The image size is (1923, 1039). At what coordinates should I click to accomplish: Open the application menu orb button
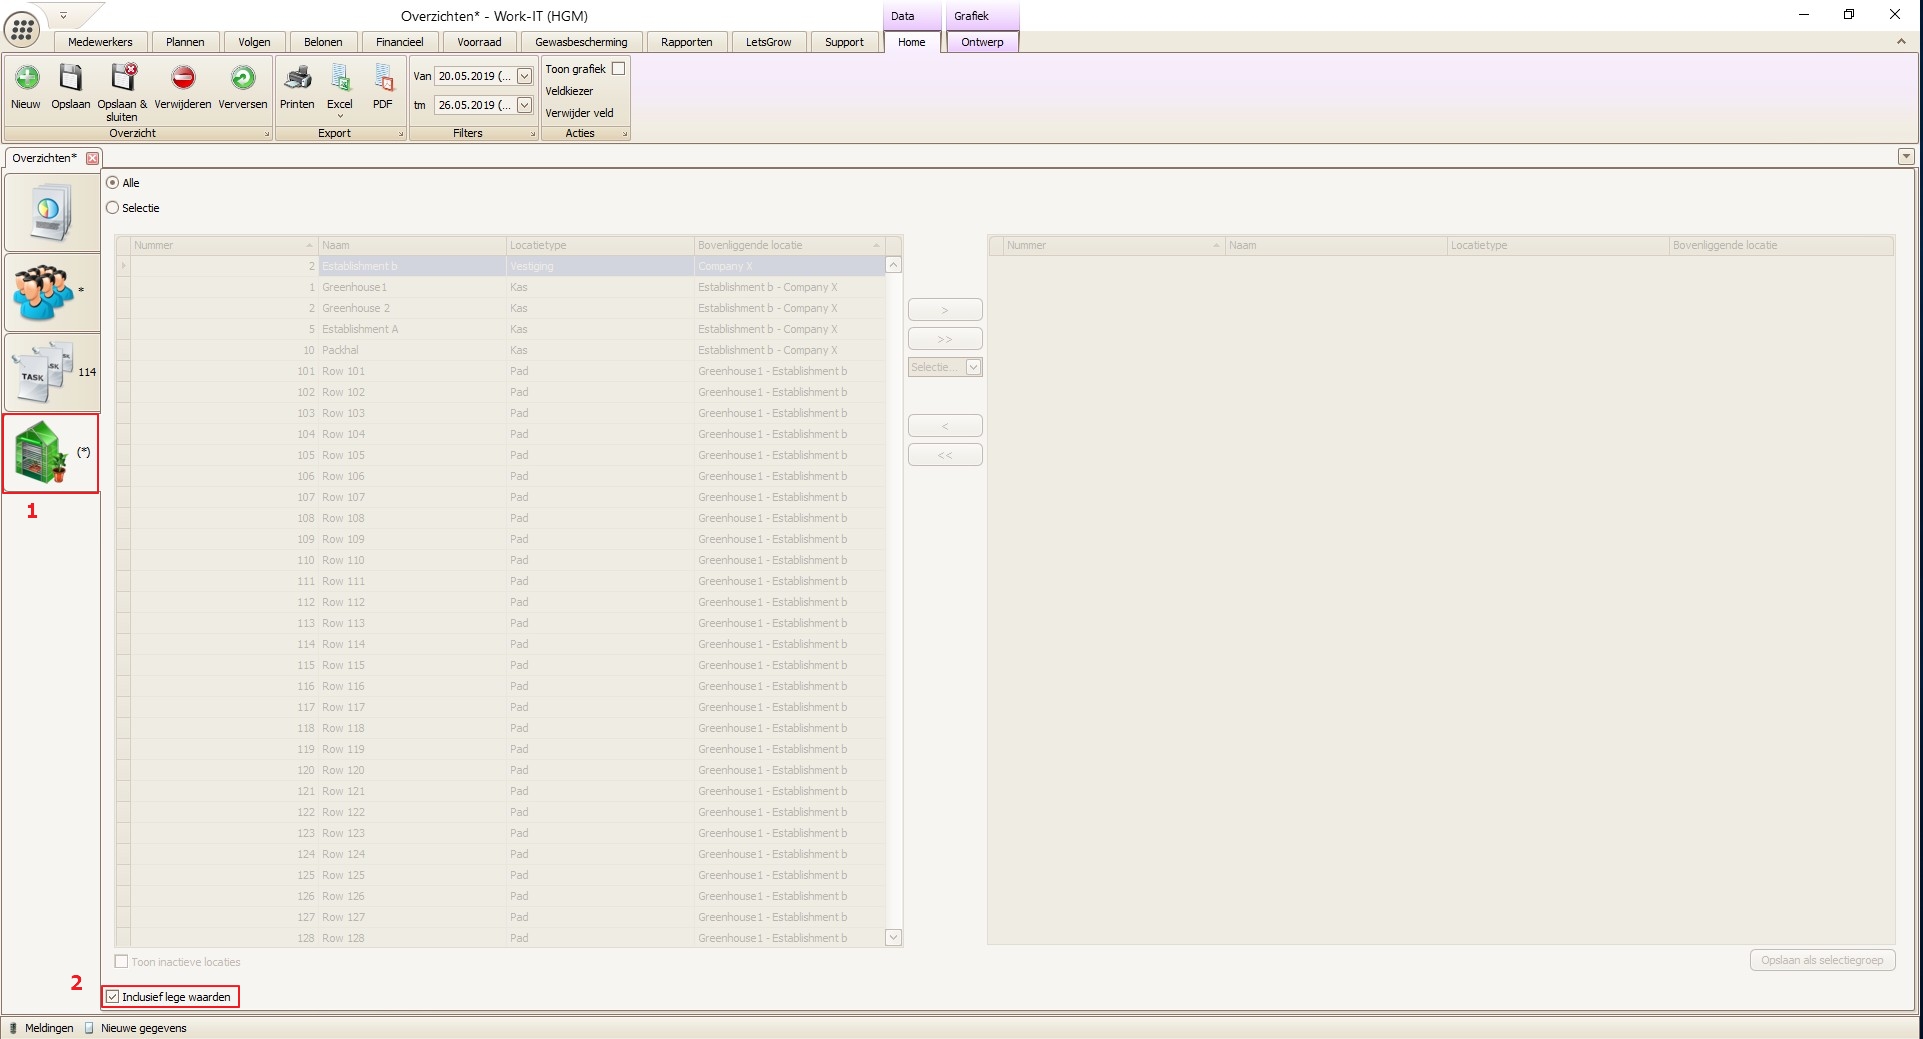pos(21,30)
